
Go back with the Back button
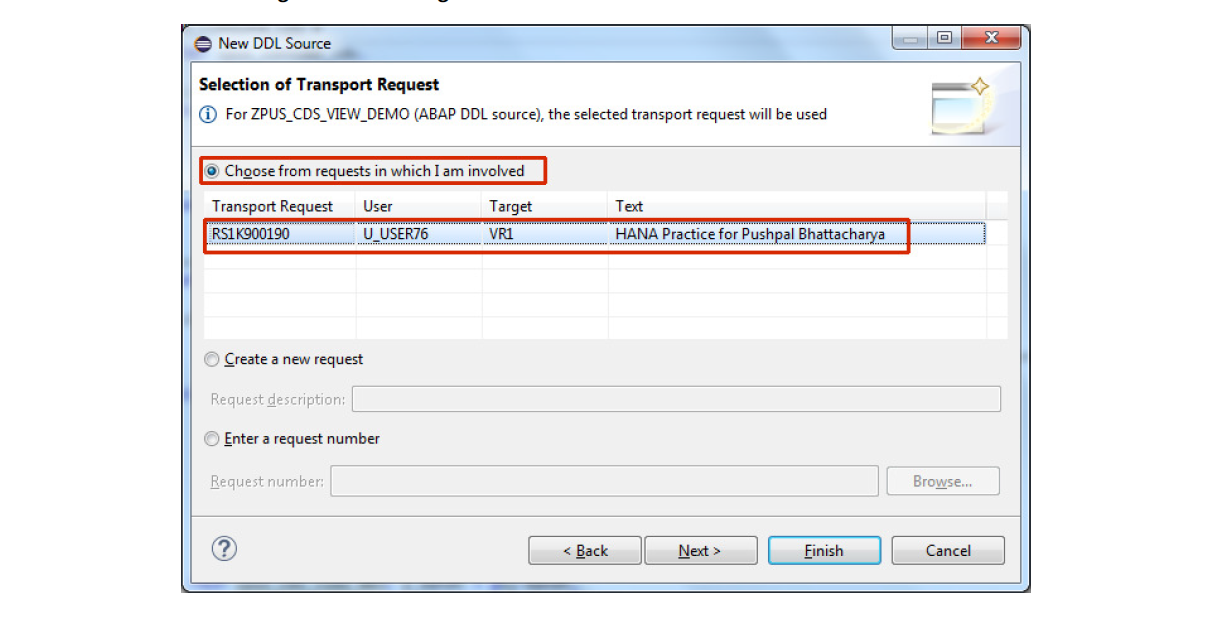coord(584,549)
